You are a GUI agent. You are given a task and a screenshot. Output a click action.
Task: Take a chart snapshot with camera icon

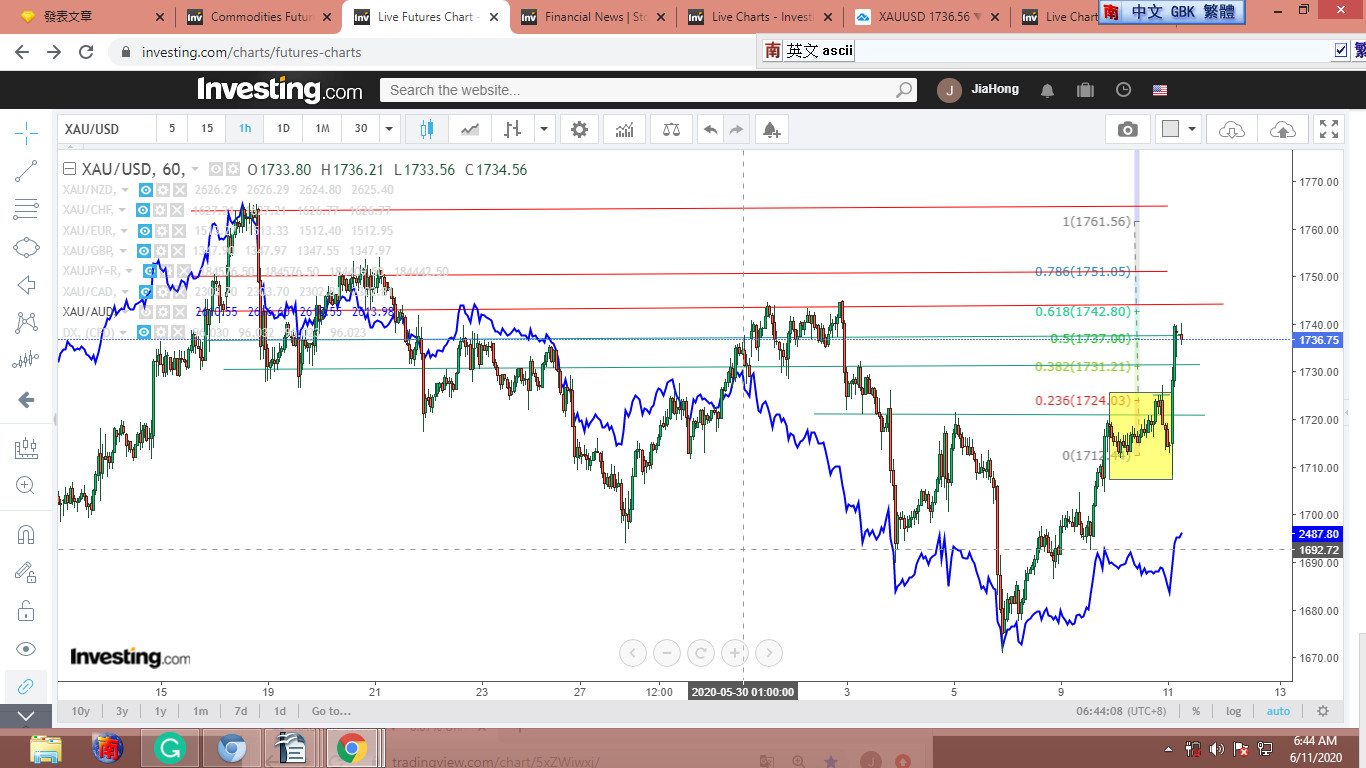(1127, 129)
